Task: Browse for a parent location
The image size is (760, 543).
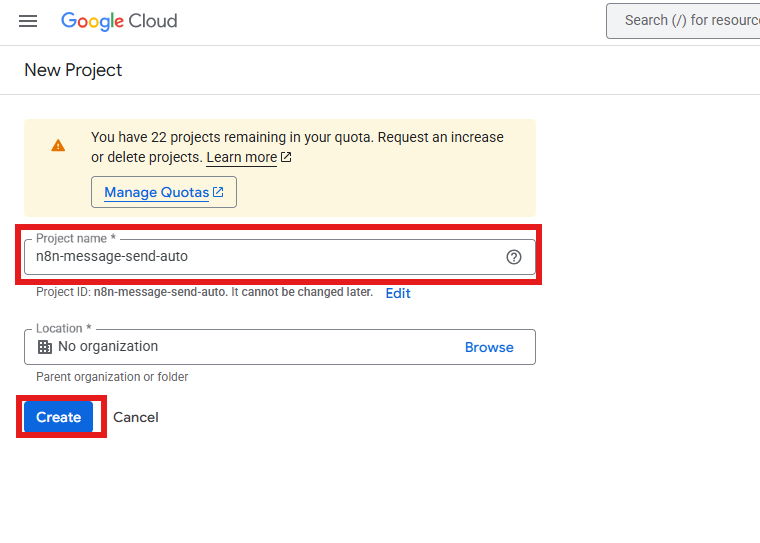Action: [489, 347]
